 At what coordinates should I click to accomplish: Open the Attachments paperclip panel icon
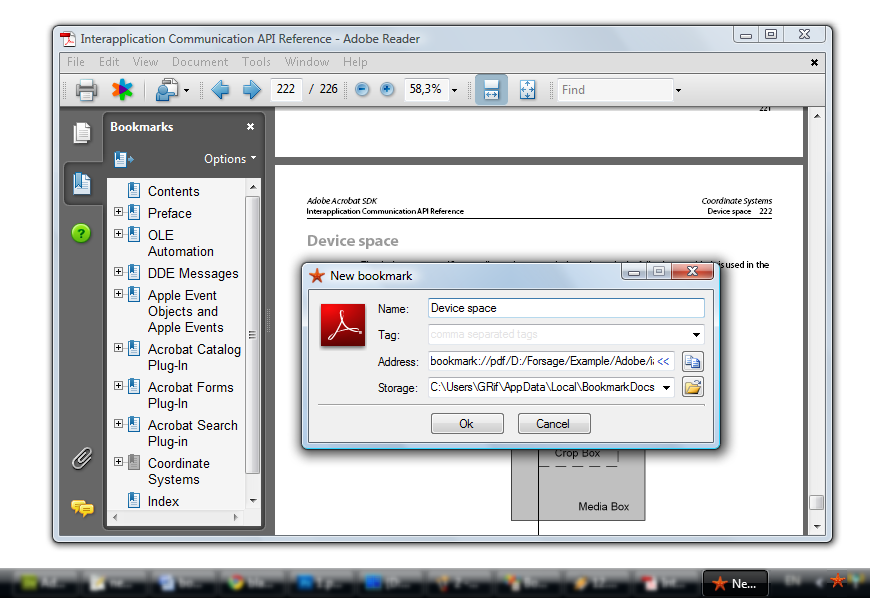pyautogui.click(x=82, y=458)
